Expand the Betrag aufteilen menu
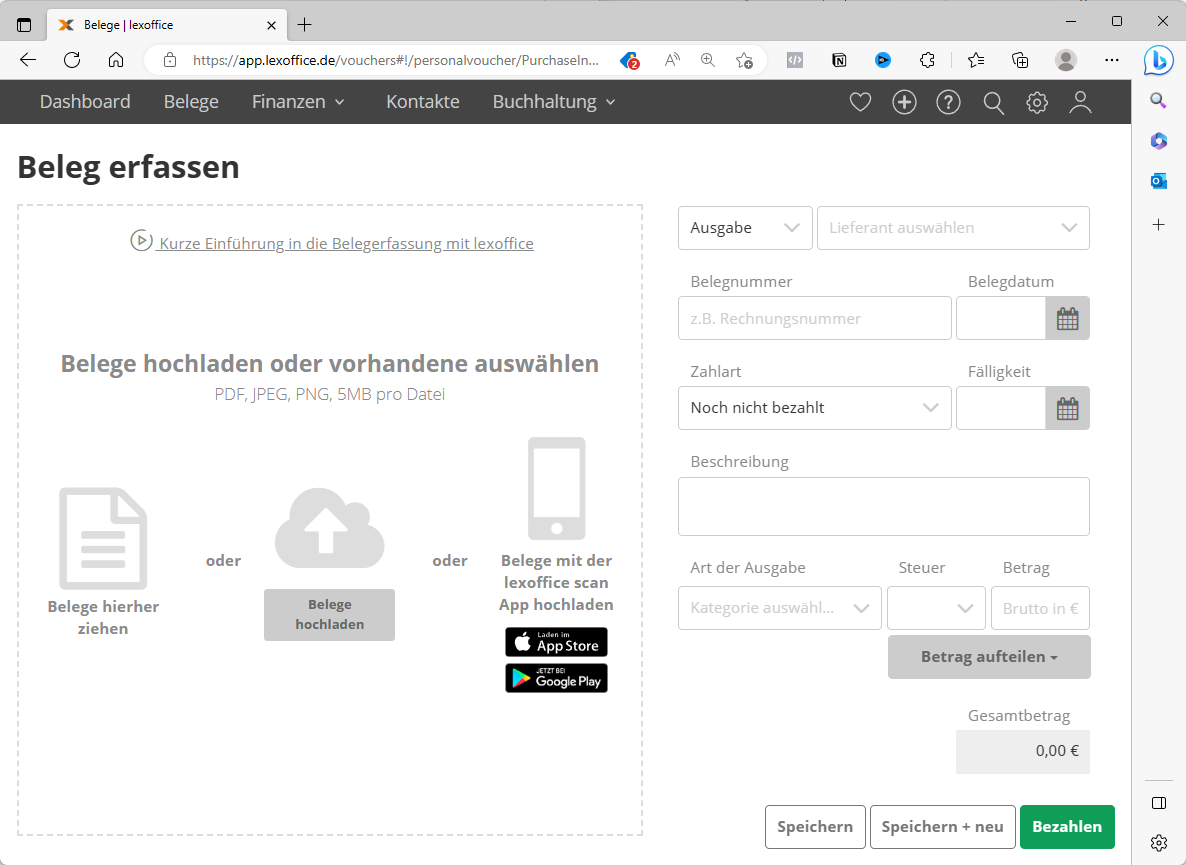Screen dimensions: 1186x865 click(x=988, y=657)
